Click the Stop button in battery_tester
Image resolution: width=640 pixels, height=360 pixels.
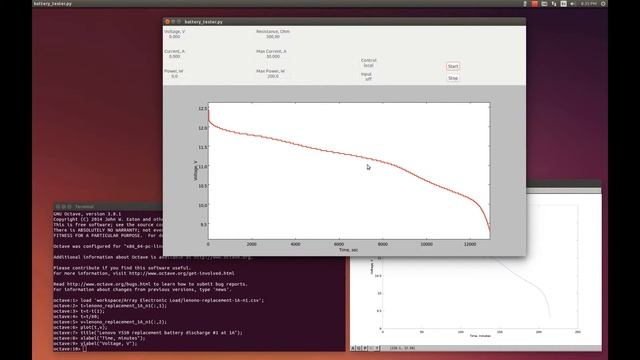click(453, 78)
